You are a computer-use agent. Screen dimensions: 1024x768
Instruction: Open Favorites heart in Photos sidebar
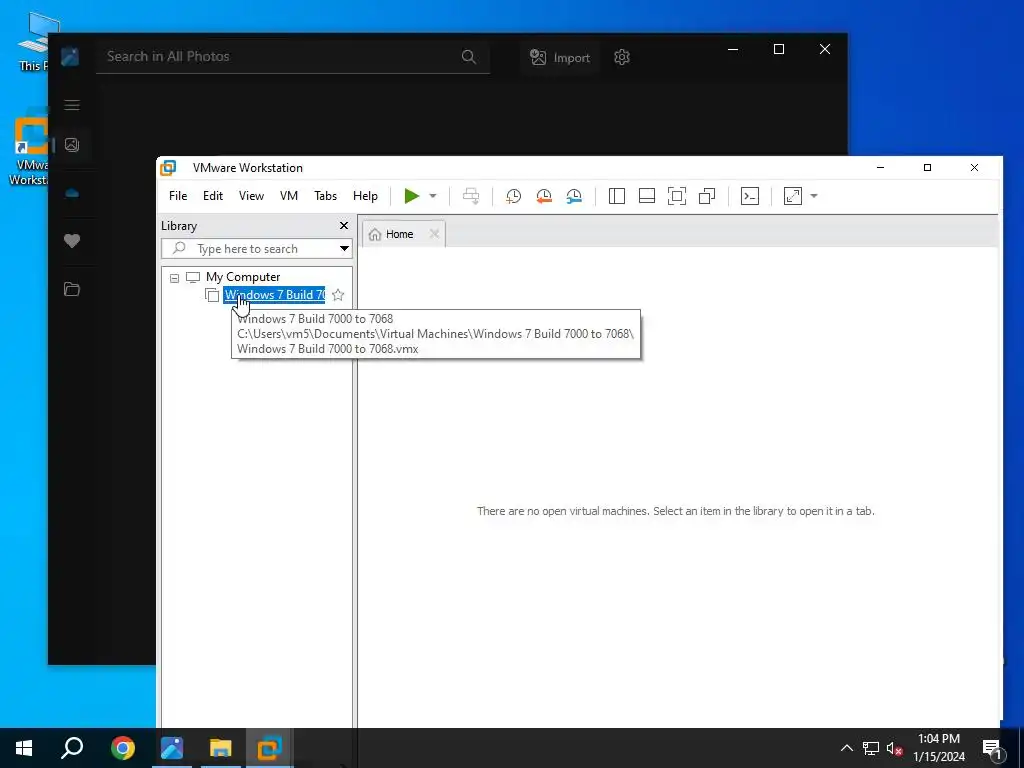tap(72, 241)
